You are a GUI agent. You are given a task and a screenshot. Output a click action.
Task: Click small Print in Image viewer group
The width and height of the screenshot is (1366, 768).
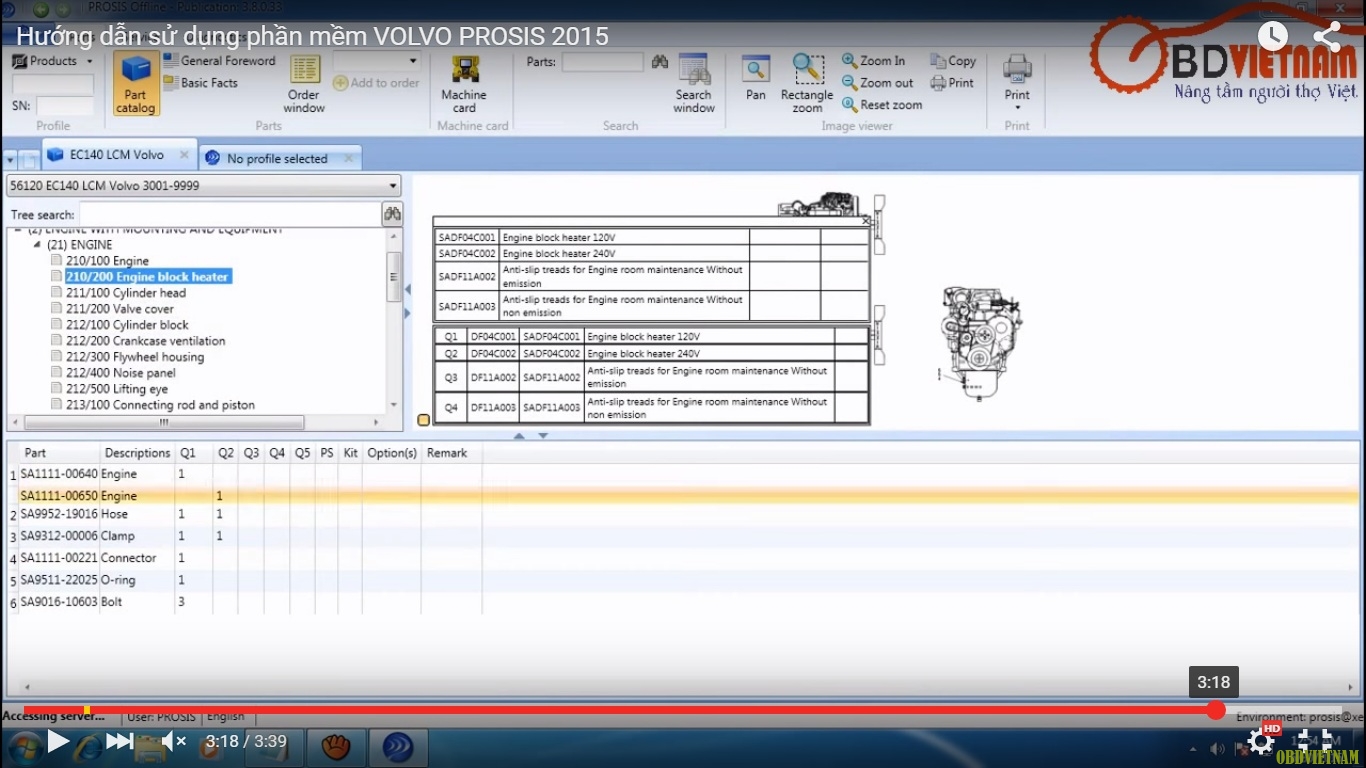click(x=952, y=83)
